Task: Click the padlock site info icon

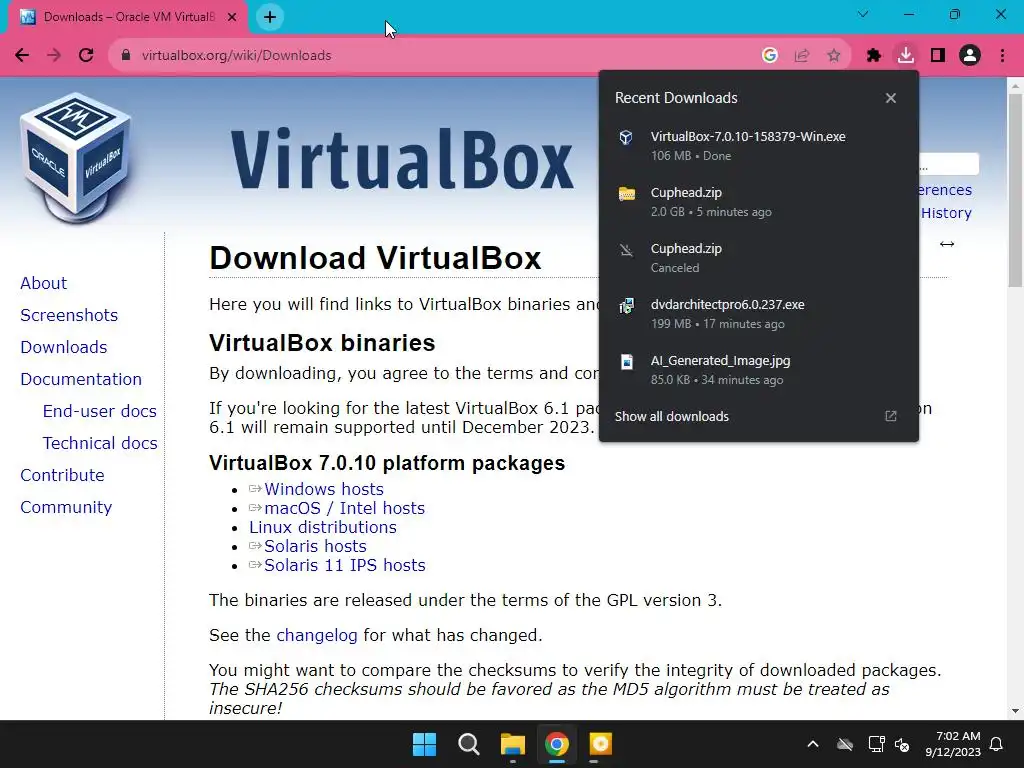Action: (x=126, y=56)
